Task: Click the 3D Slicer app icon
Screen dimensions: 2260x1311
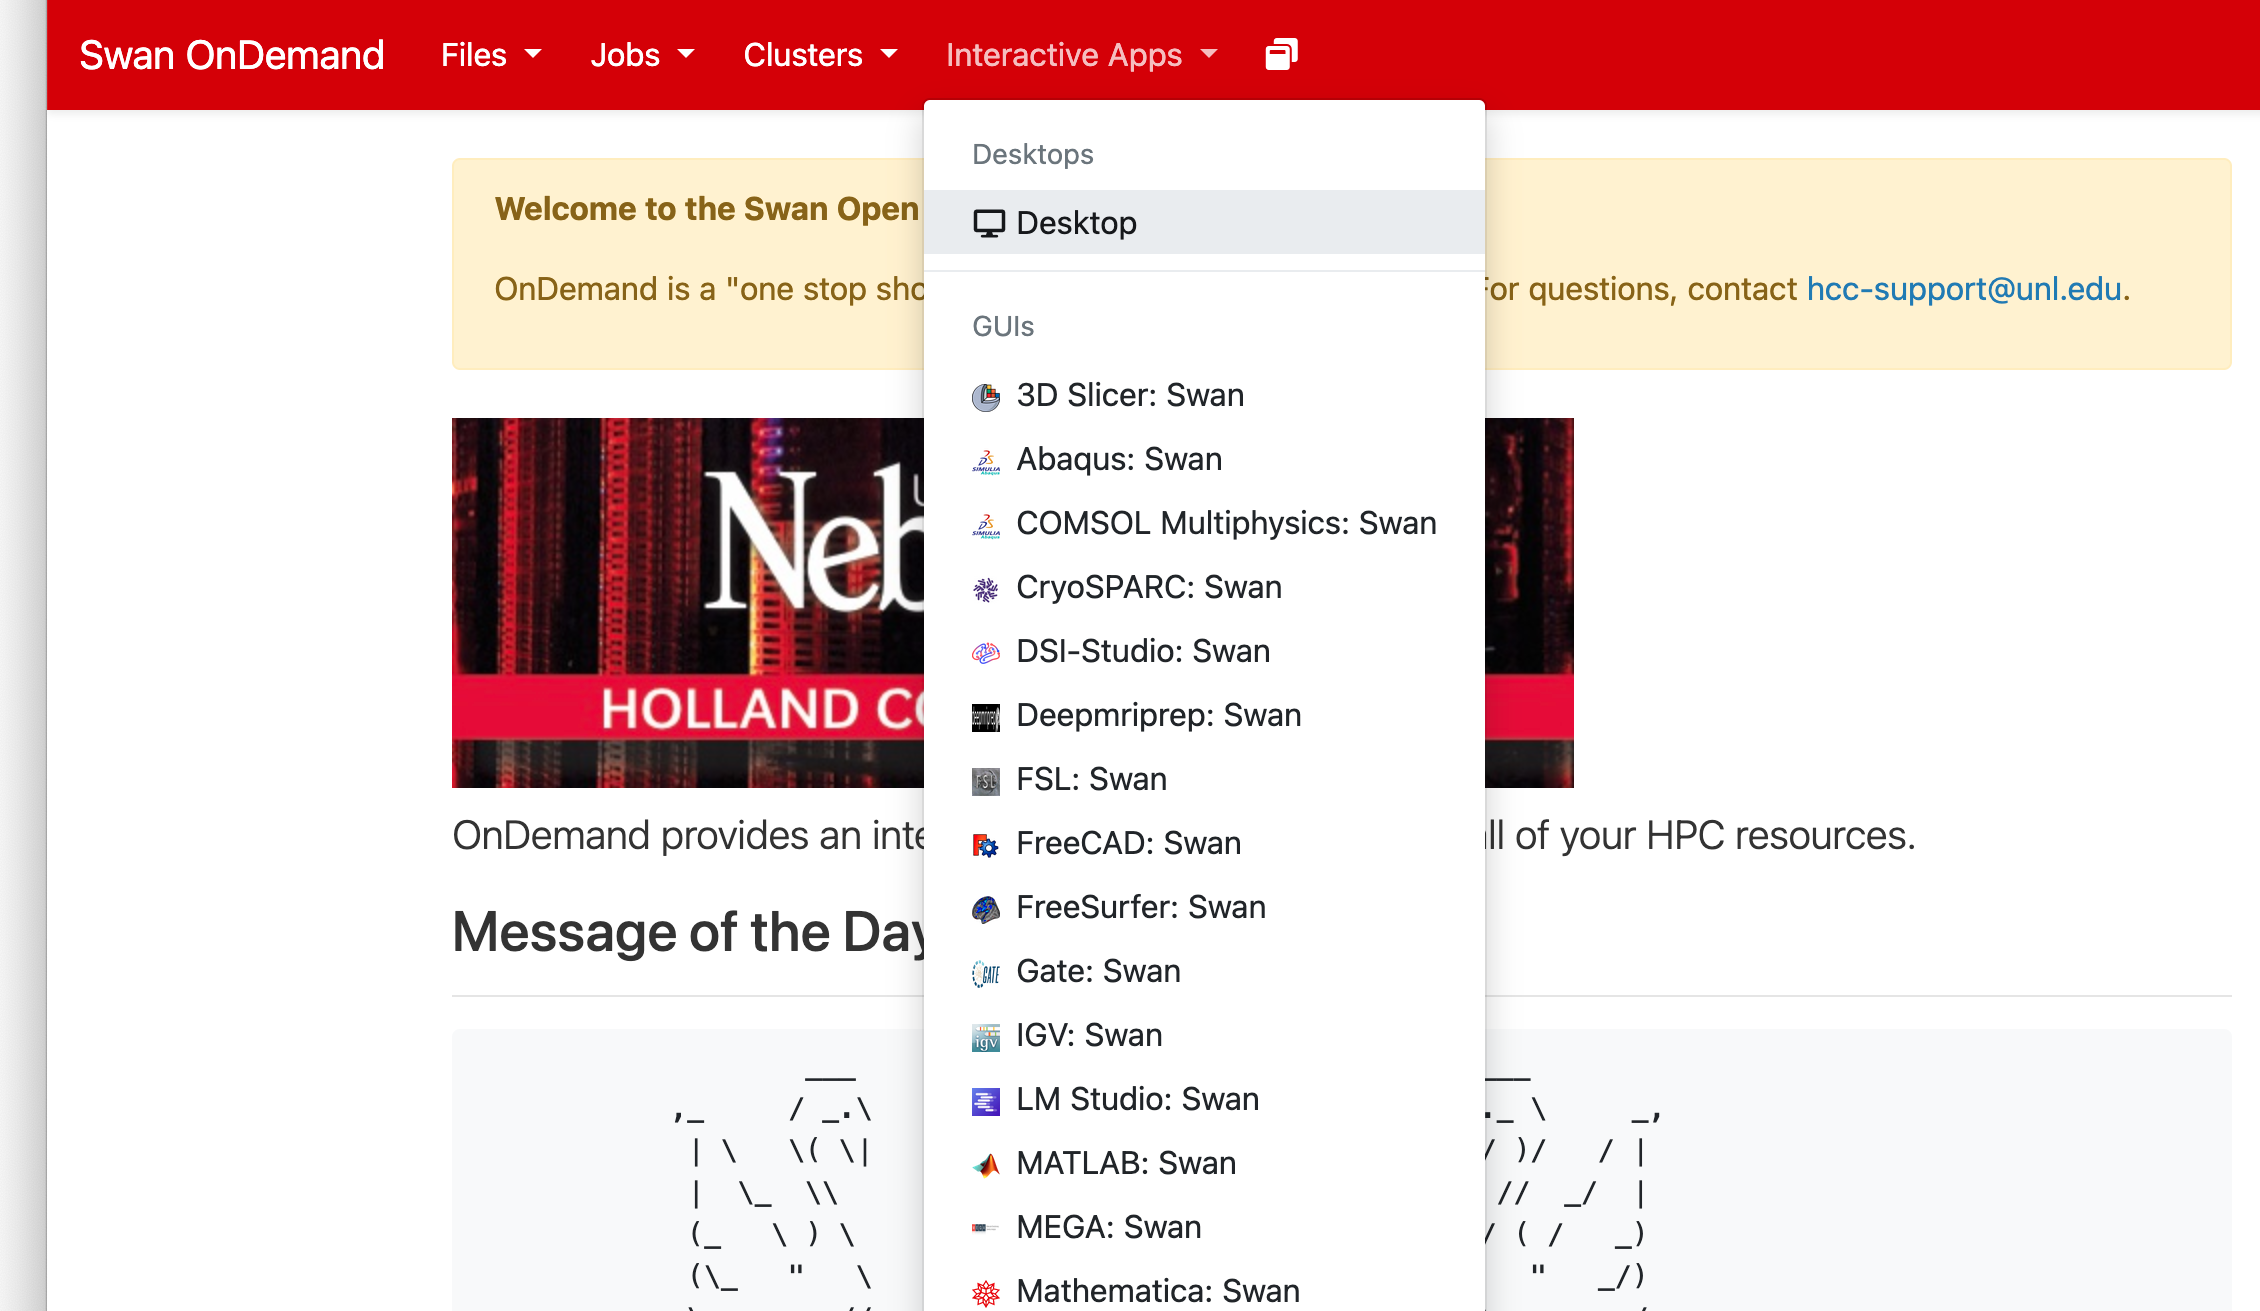Action: click(986, 397)
